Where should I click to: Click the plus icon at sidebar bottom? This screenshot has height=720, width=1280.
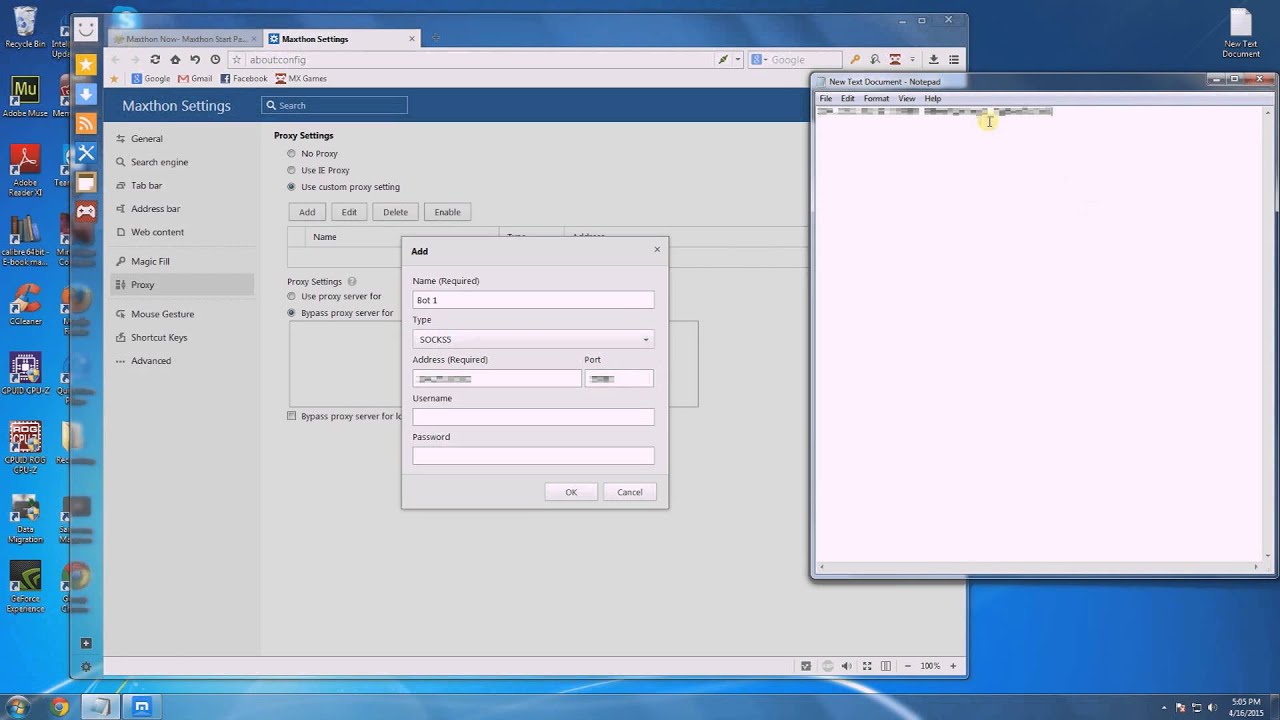(86, 643)
